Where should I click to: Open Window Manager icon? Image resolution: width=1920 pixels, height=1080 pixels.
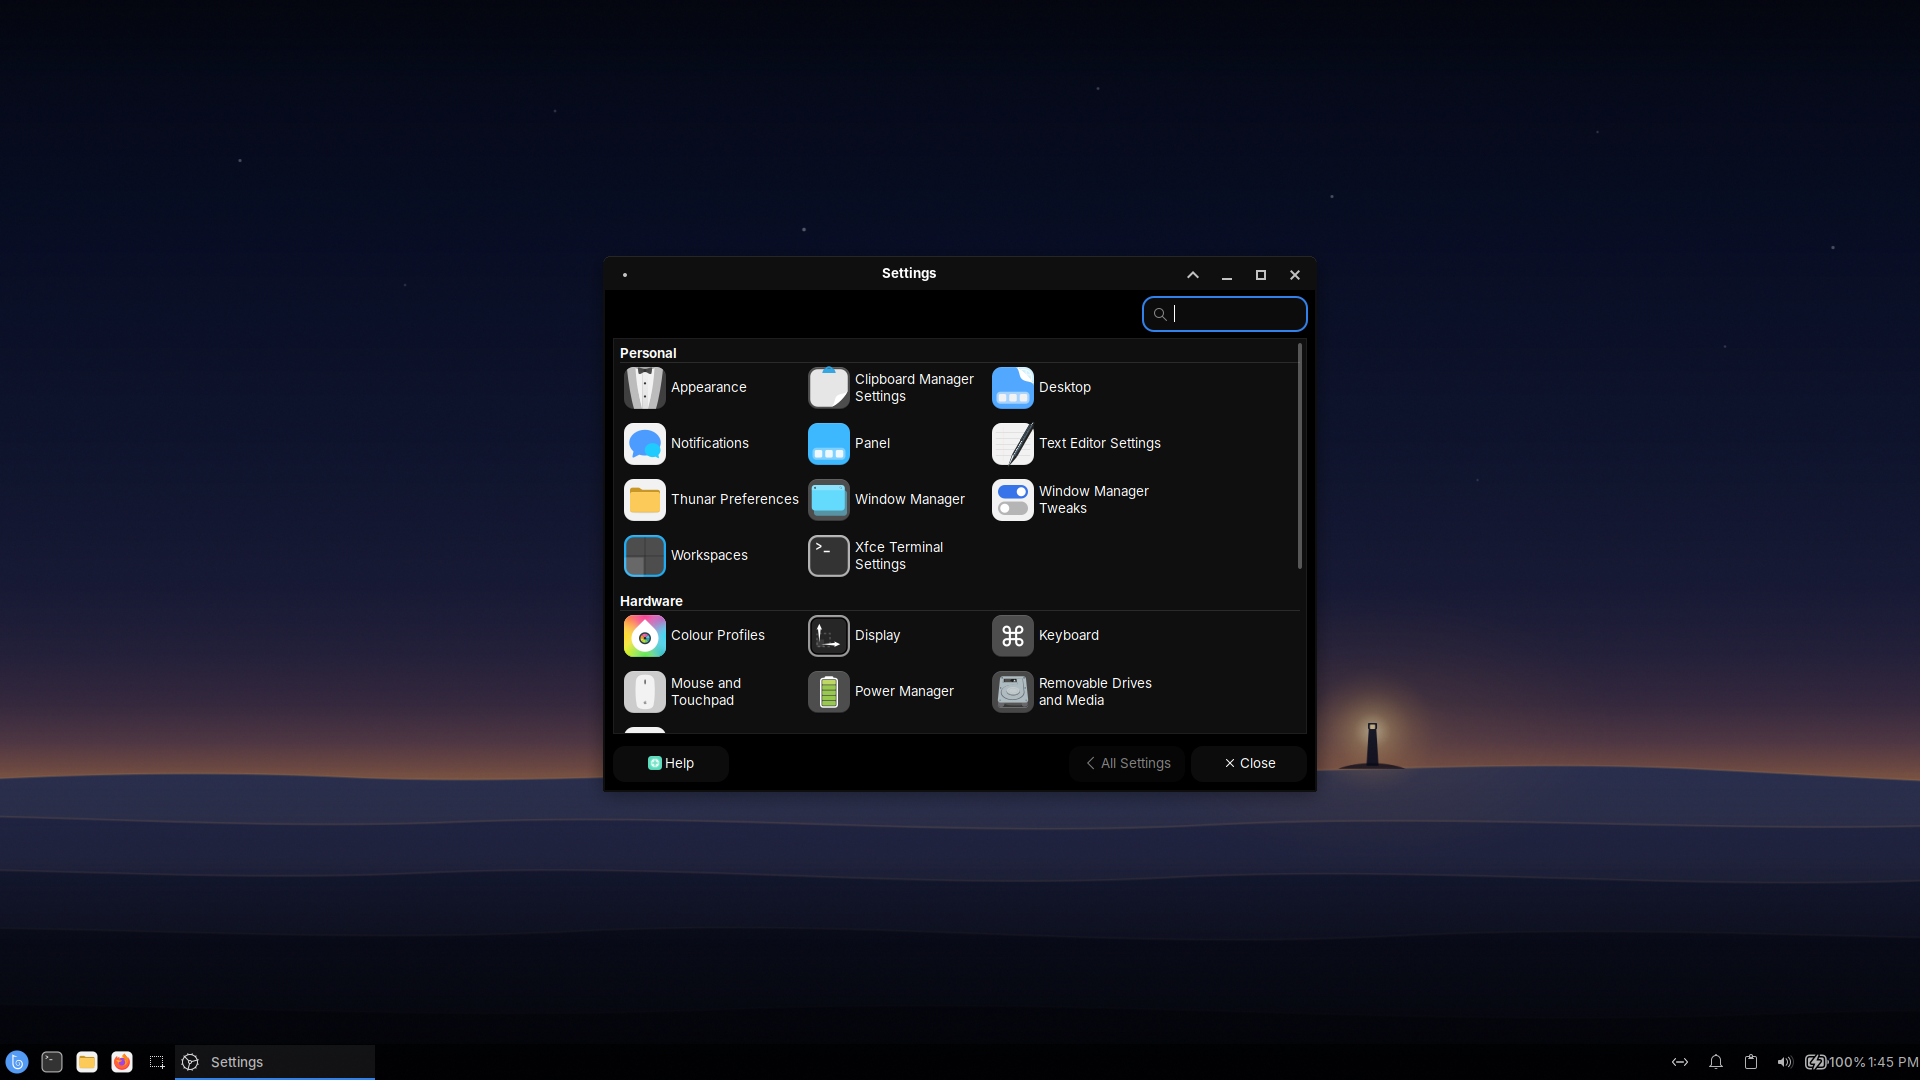click(828, 500)
